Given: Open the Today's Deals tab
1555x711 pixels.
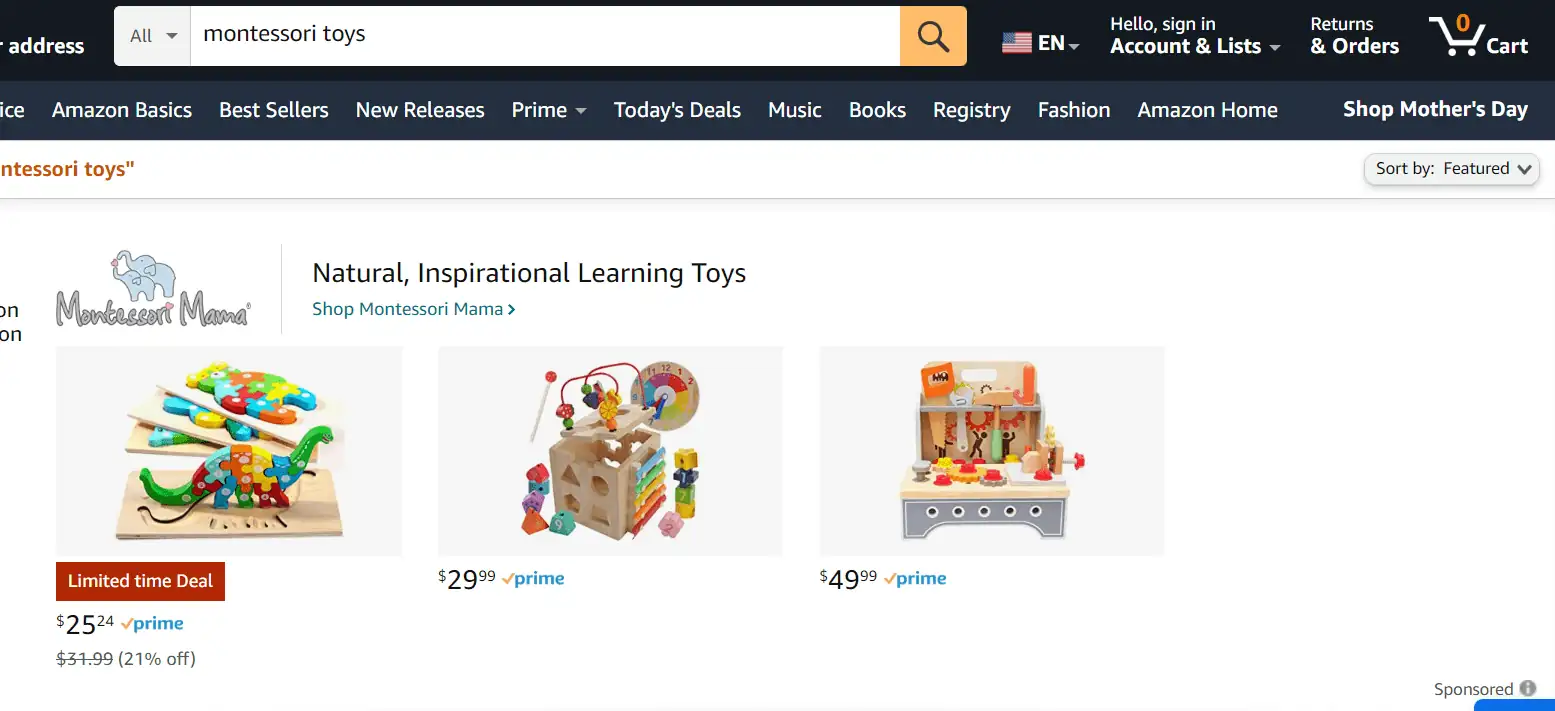Looking at the screenshot, I should click(677, 110).
